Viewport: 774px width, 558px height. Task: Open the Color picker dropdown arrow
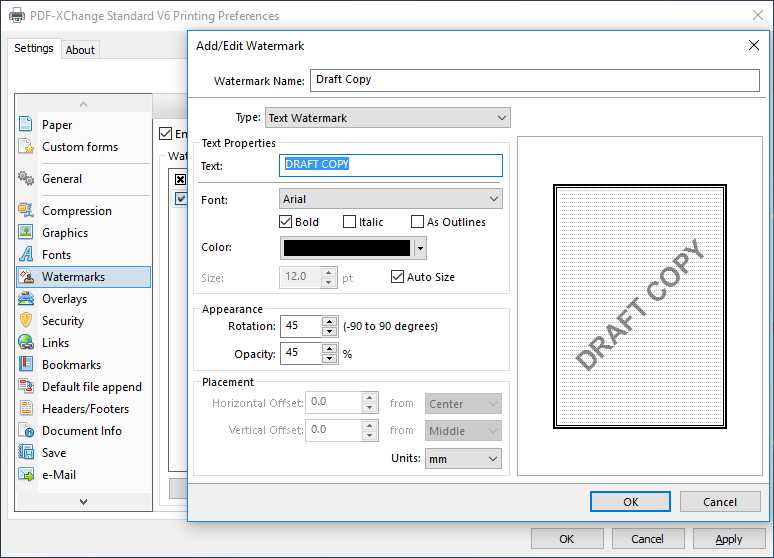click(x=420, y=248)
